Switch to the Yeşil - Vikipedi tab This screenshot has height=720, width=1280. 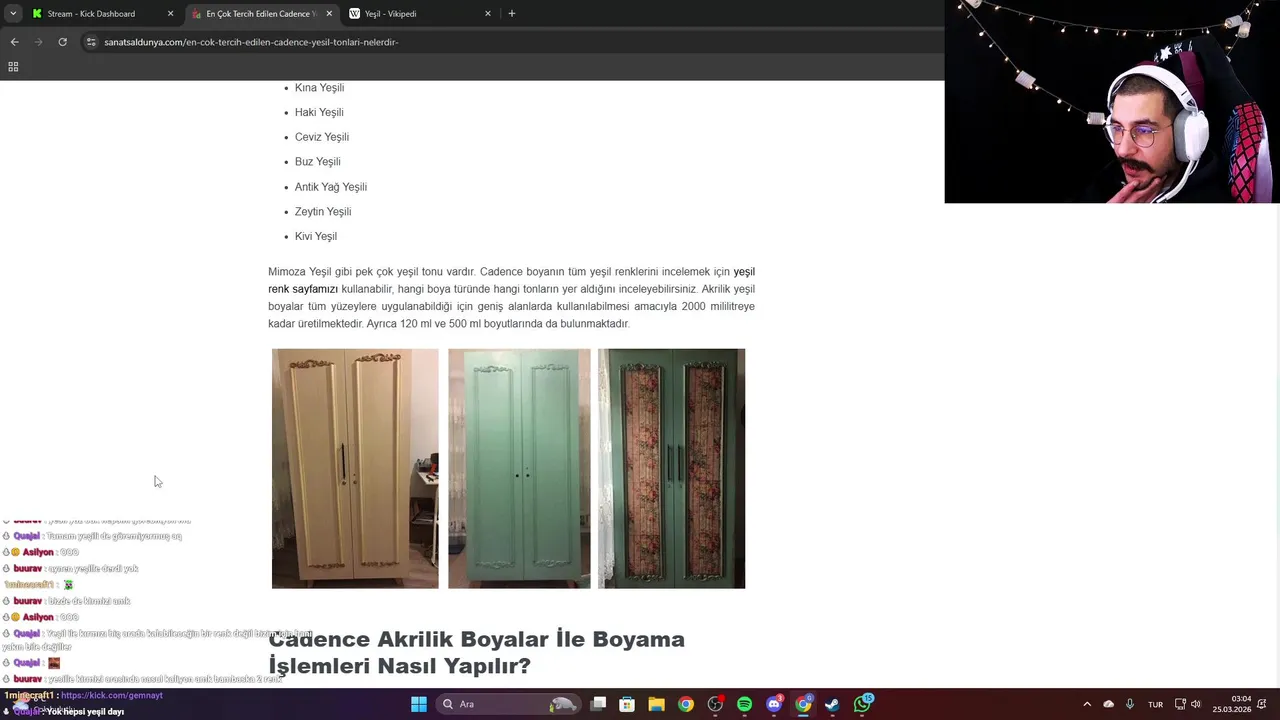coord(420,14)
